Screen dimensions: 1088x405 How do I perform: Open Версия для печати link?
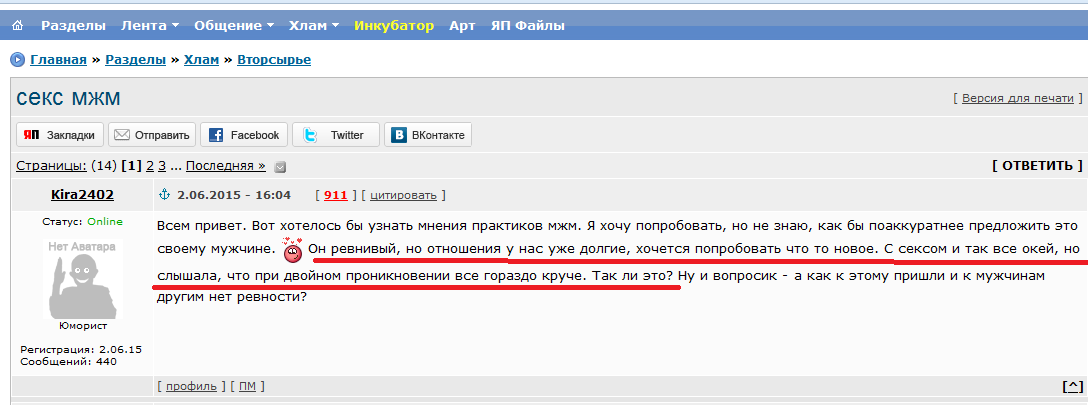coord(1018,98)
